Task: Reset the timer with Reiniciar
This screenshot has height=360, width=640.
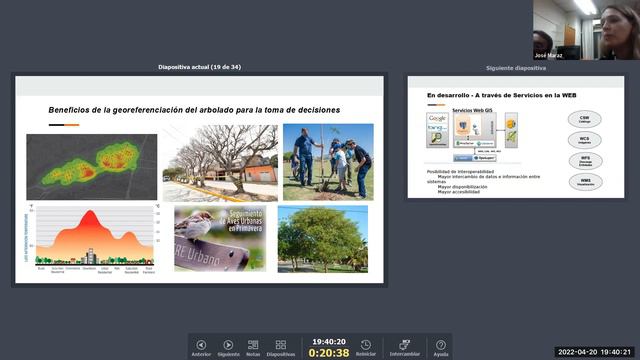Action: point(366,348)
